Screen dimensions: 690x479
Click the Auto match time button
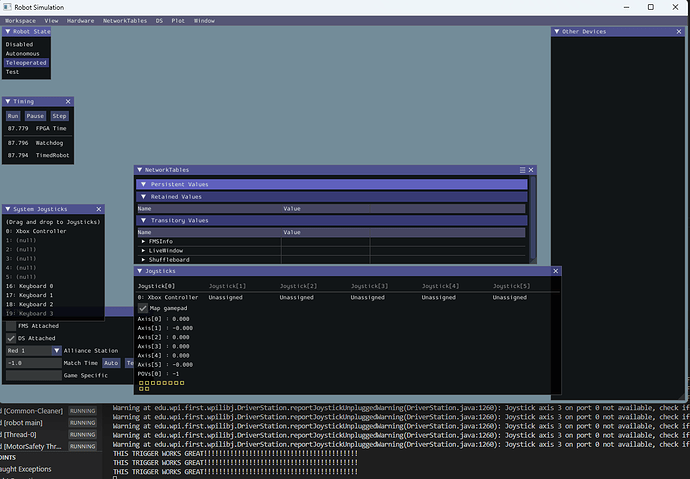point(111,363)
